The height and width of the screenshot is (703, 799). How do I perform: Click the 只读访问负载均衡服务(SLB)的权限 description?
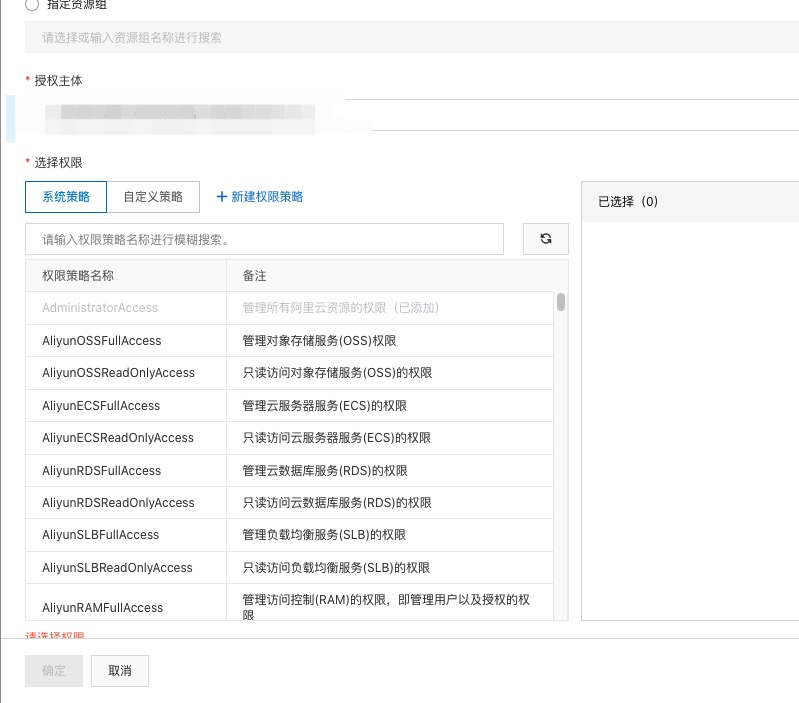(336, 567)
